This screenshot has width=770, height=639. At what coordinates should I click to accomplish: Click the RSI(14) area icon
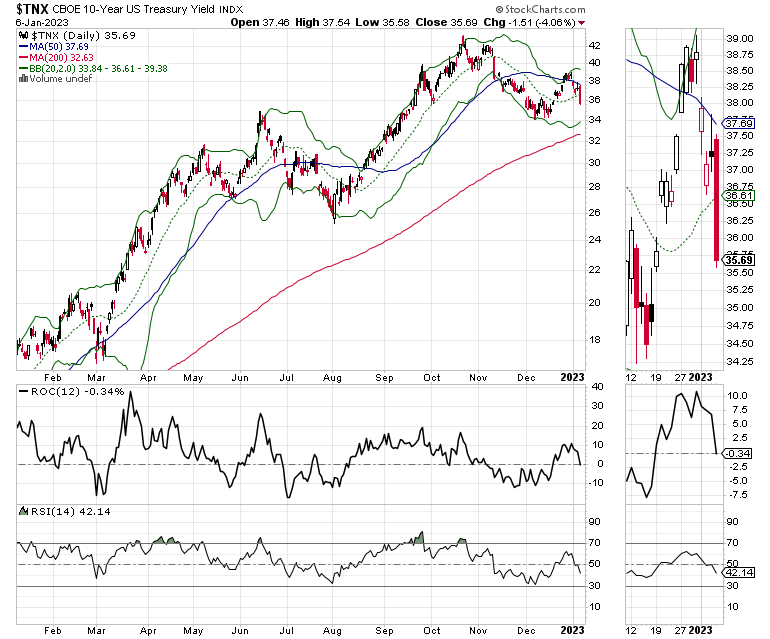pos(23,511)
